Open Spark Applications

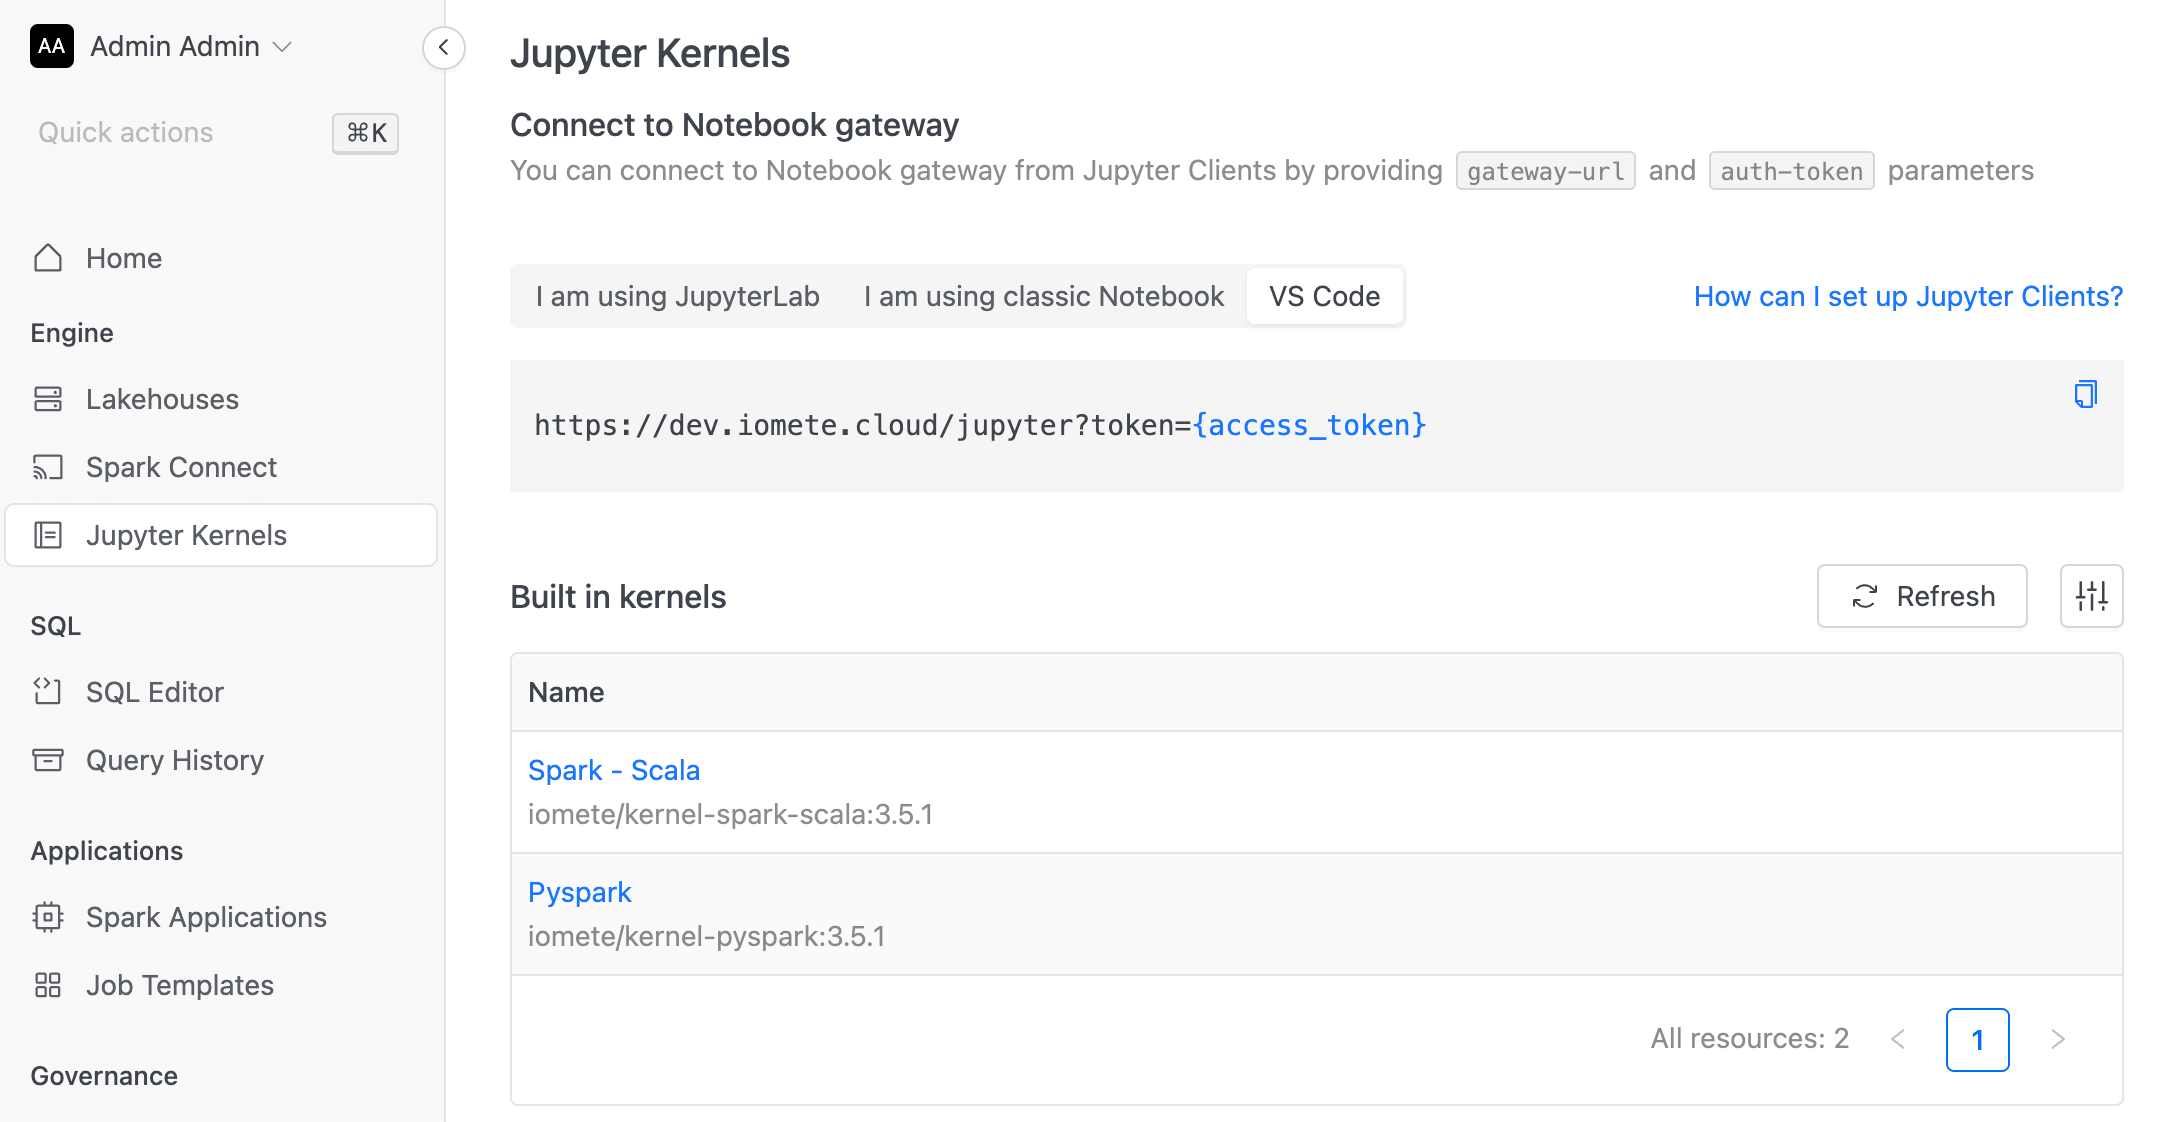221,917
